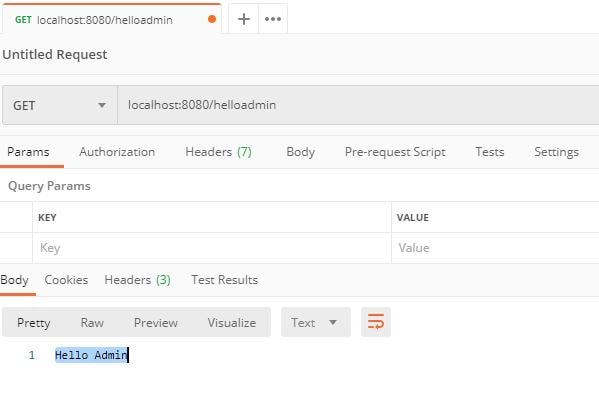Select the Preview view button
This screenshot has height=393, width=599.
click(x=155, y=323)
